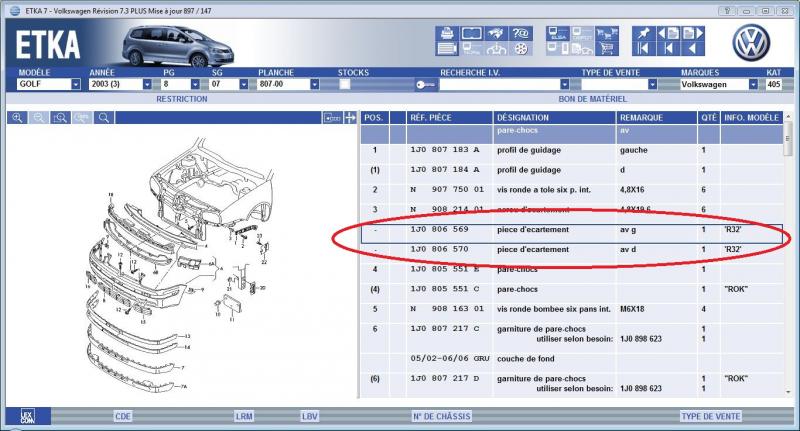Screen dimensions: 800x431
Task: Click the QTÉ column header
Action: 709,118
